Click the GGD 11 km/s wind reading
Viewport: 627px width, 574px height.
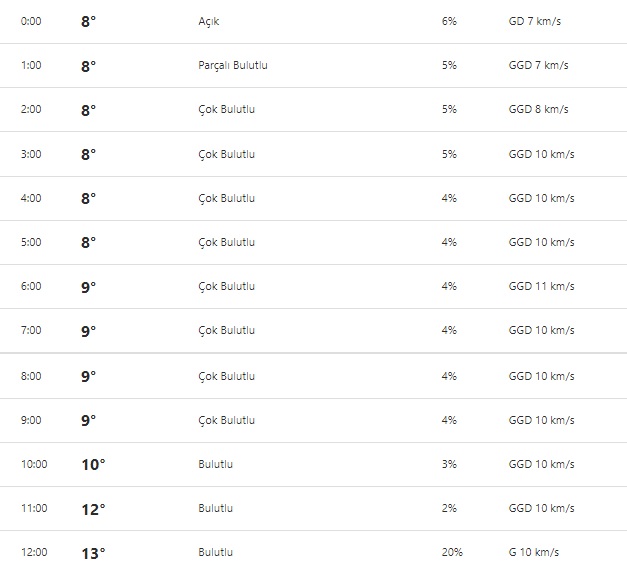542,286
